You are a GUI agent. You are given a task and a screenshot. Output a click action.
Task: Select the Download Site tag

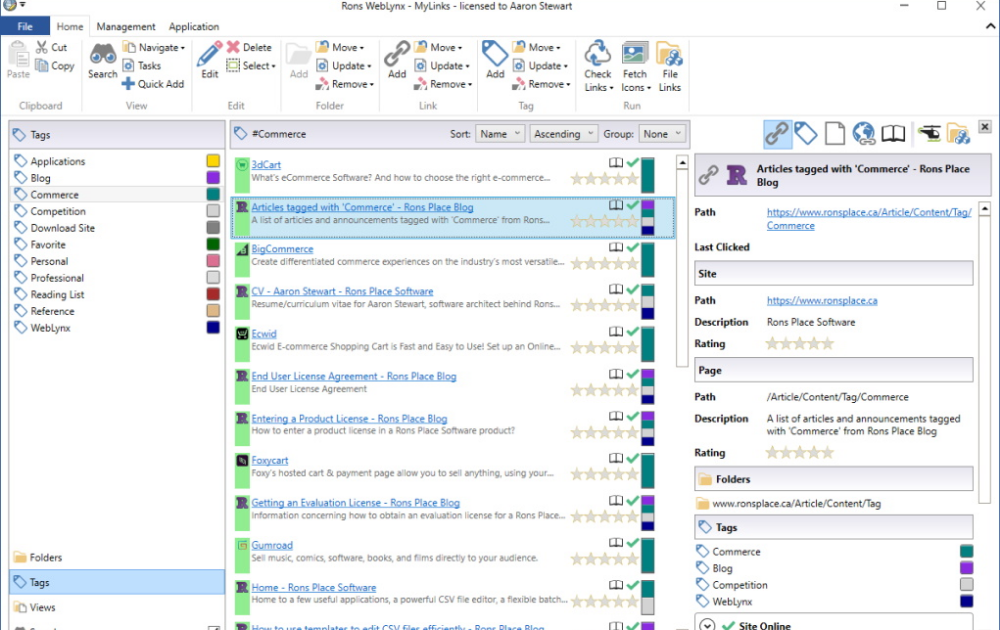[x=117, y=228]
